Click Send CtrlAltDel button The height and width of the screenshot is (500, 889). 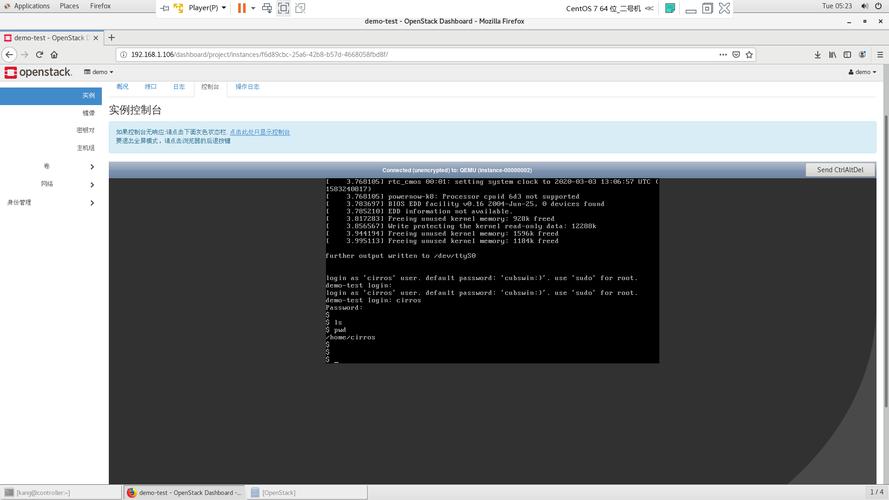click(x=840, y=170)
